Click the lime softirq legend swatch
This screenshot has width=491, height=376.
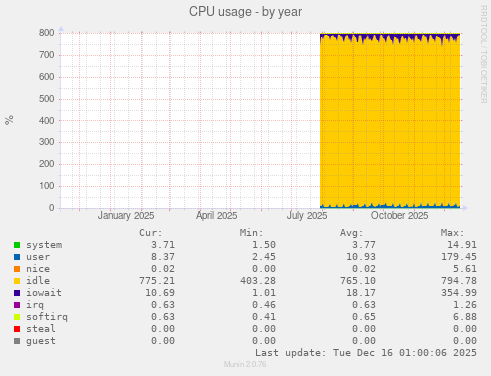pos(17,317)
